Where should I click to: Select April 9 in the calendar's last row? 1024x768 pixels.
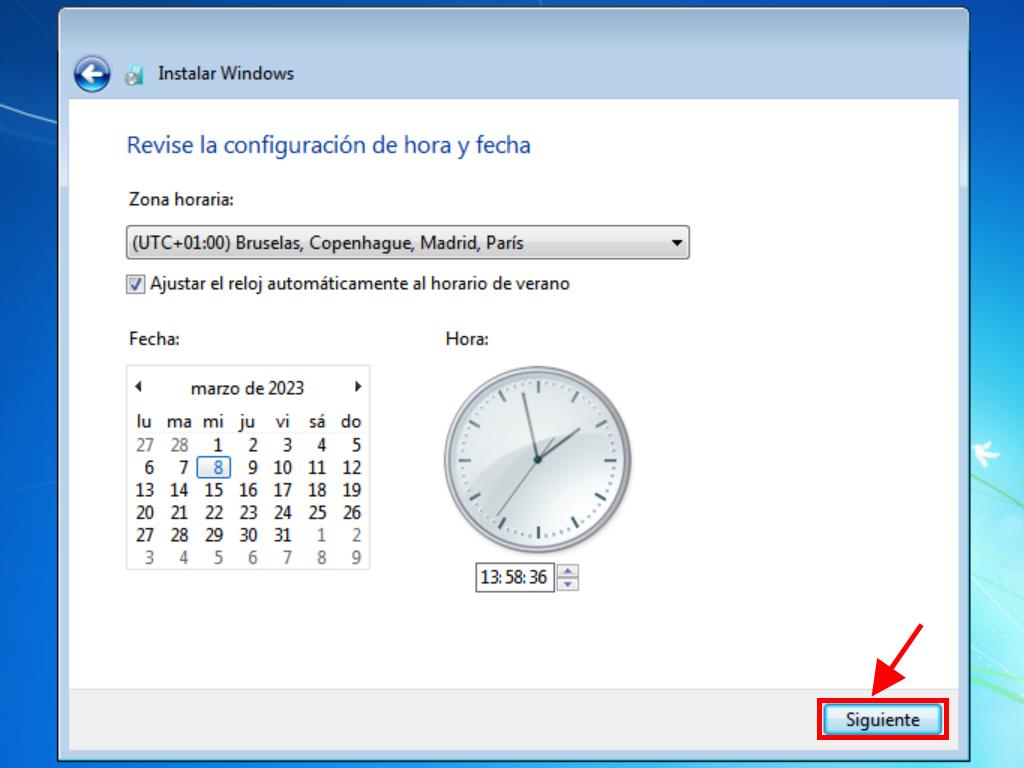point(355,558)
